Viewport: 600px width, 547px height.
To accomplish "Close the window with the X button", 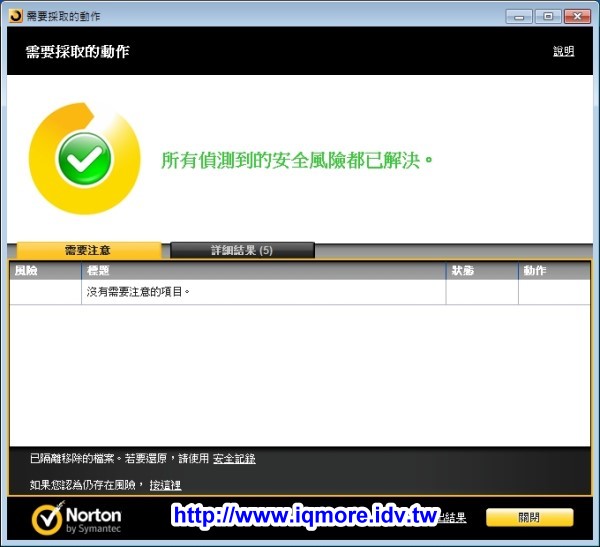I will 577,16.
